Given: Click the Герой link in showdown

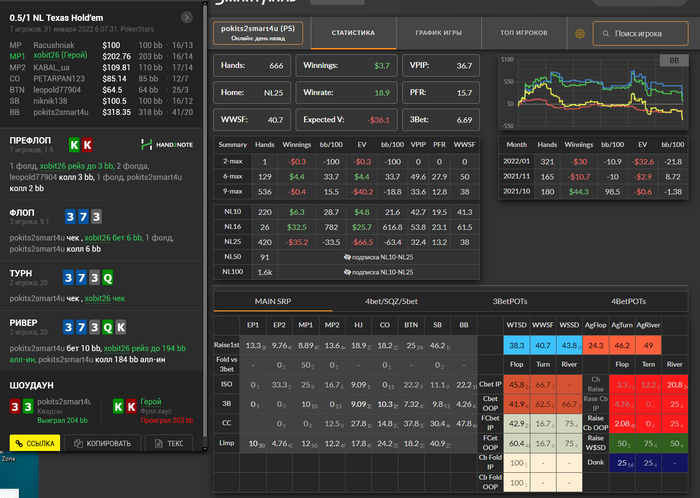Looking at the screenshot, I should pos(151,402).
